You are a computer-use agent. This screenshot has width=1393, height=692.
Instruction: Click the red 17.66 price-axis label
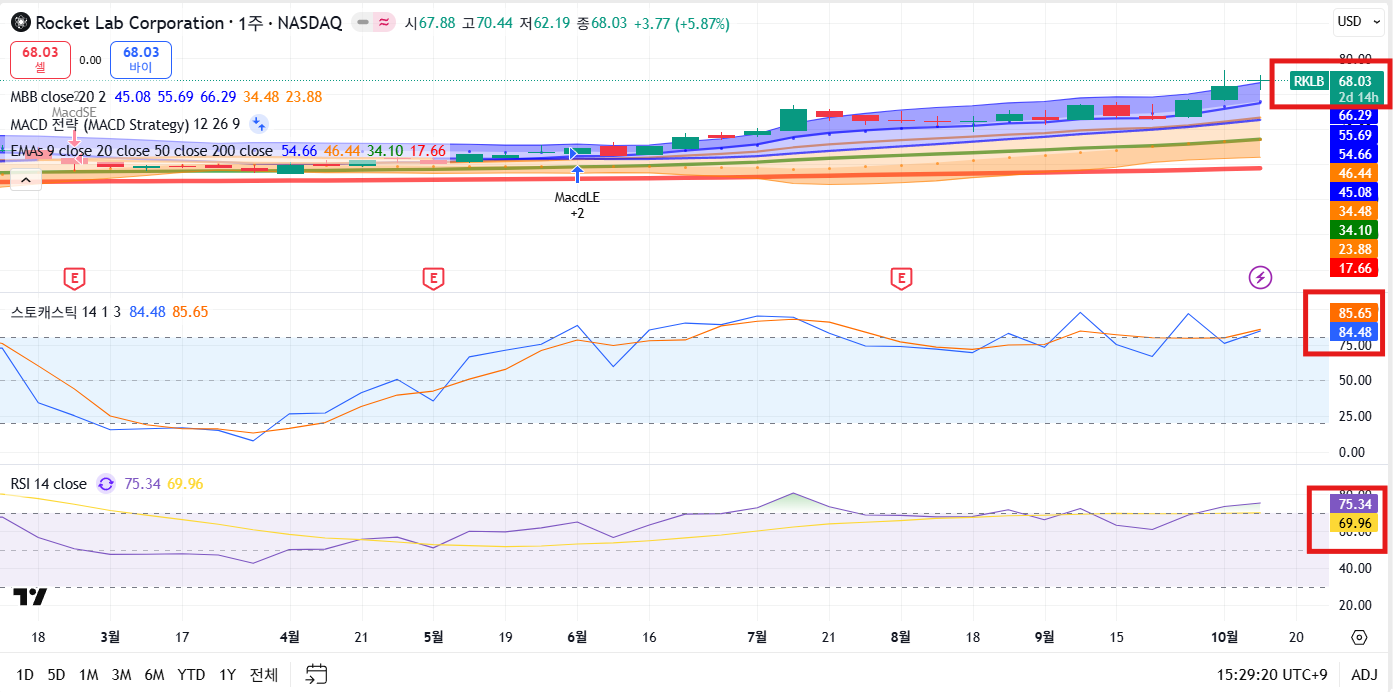1355,268
